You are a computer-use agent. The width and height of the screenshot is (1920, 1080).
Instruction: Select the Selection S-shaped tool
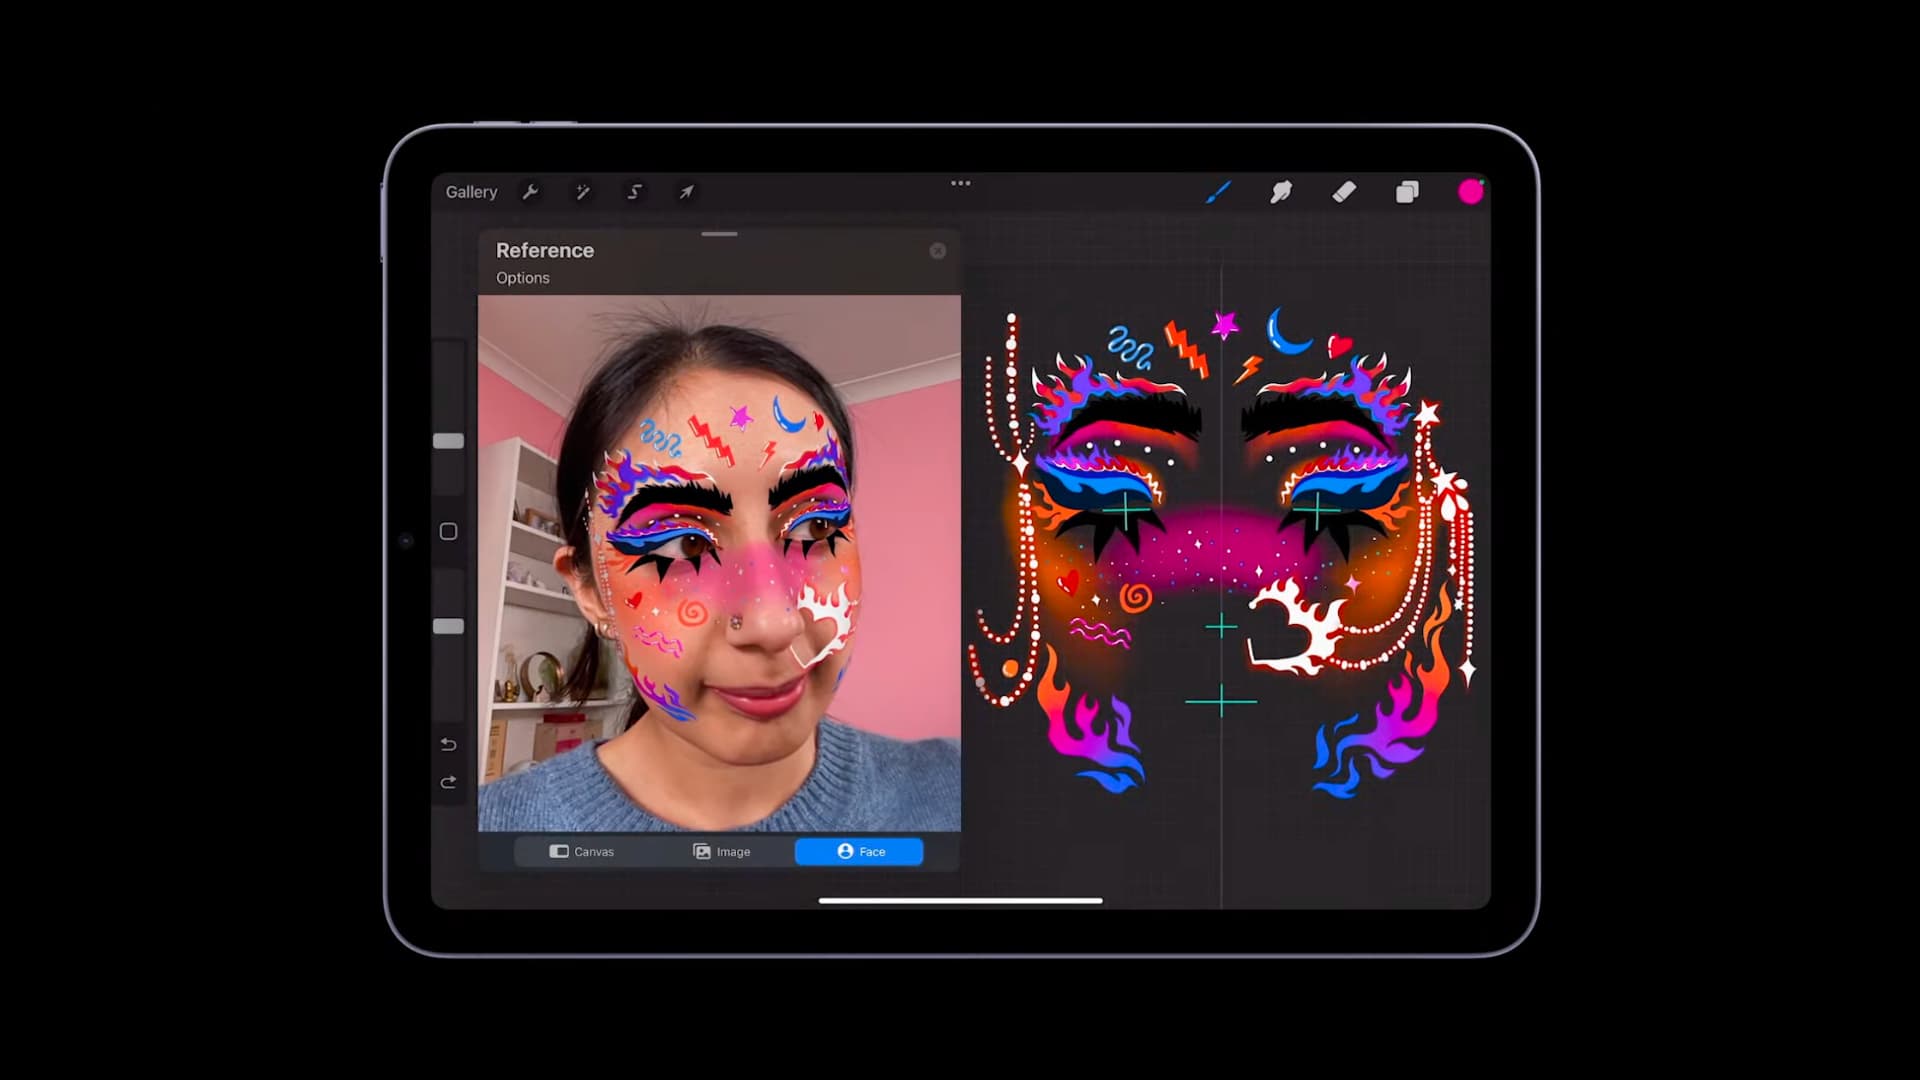point(634,192)
